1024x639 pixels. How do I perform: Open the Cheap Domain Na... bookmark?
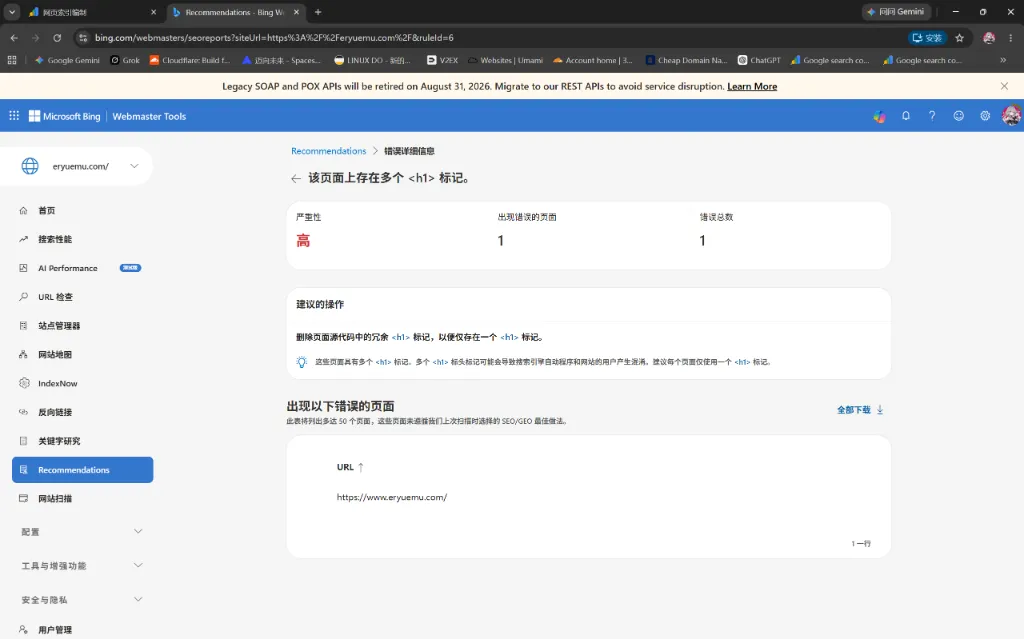tap(686, 60)
